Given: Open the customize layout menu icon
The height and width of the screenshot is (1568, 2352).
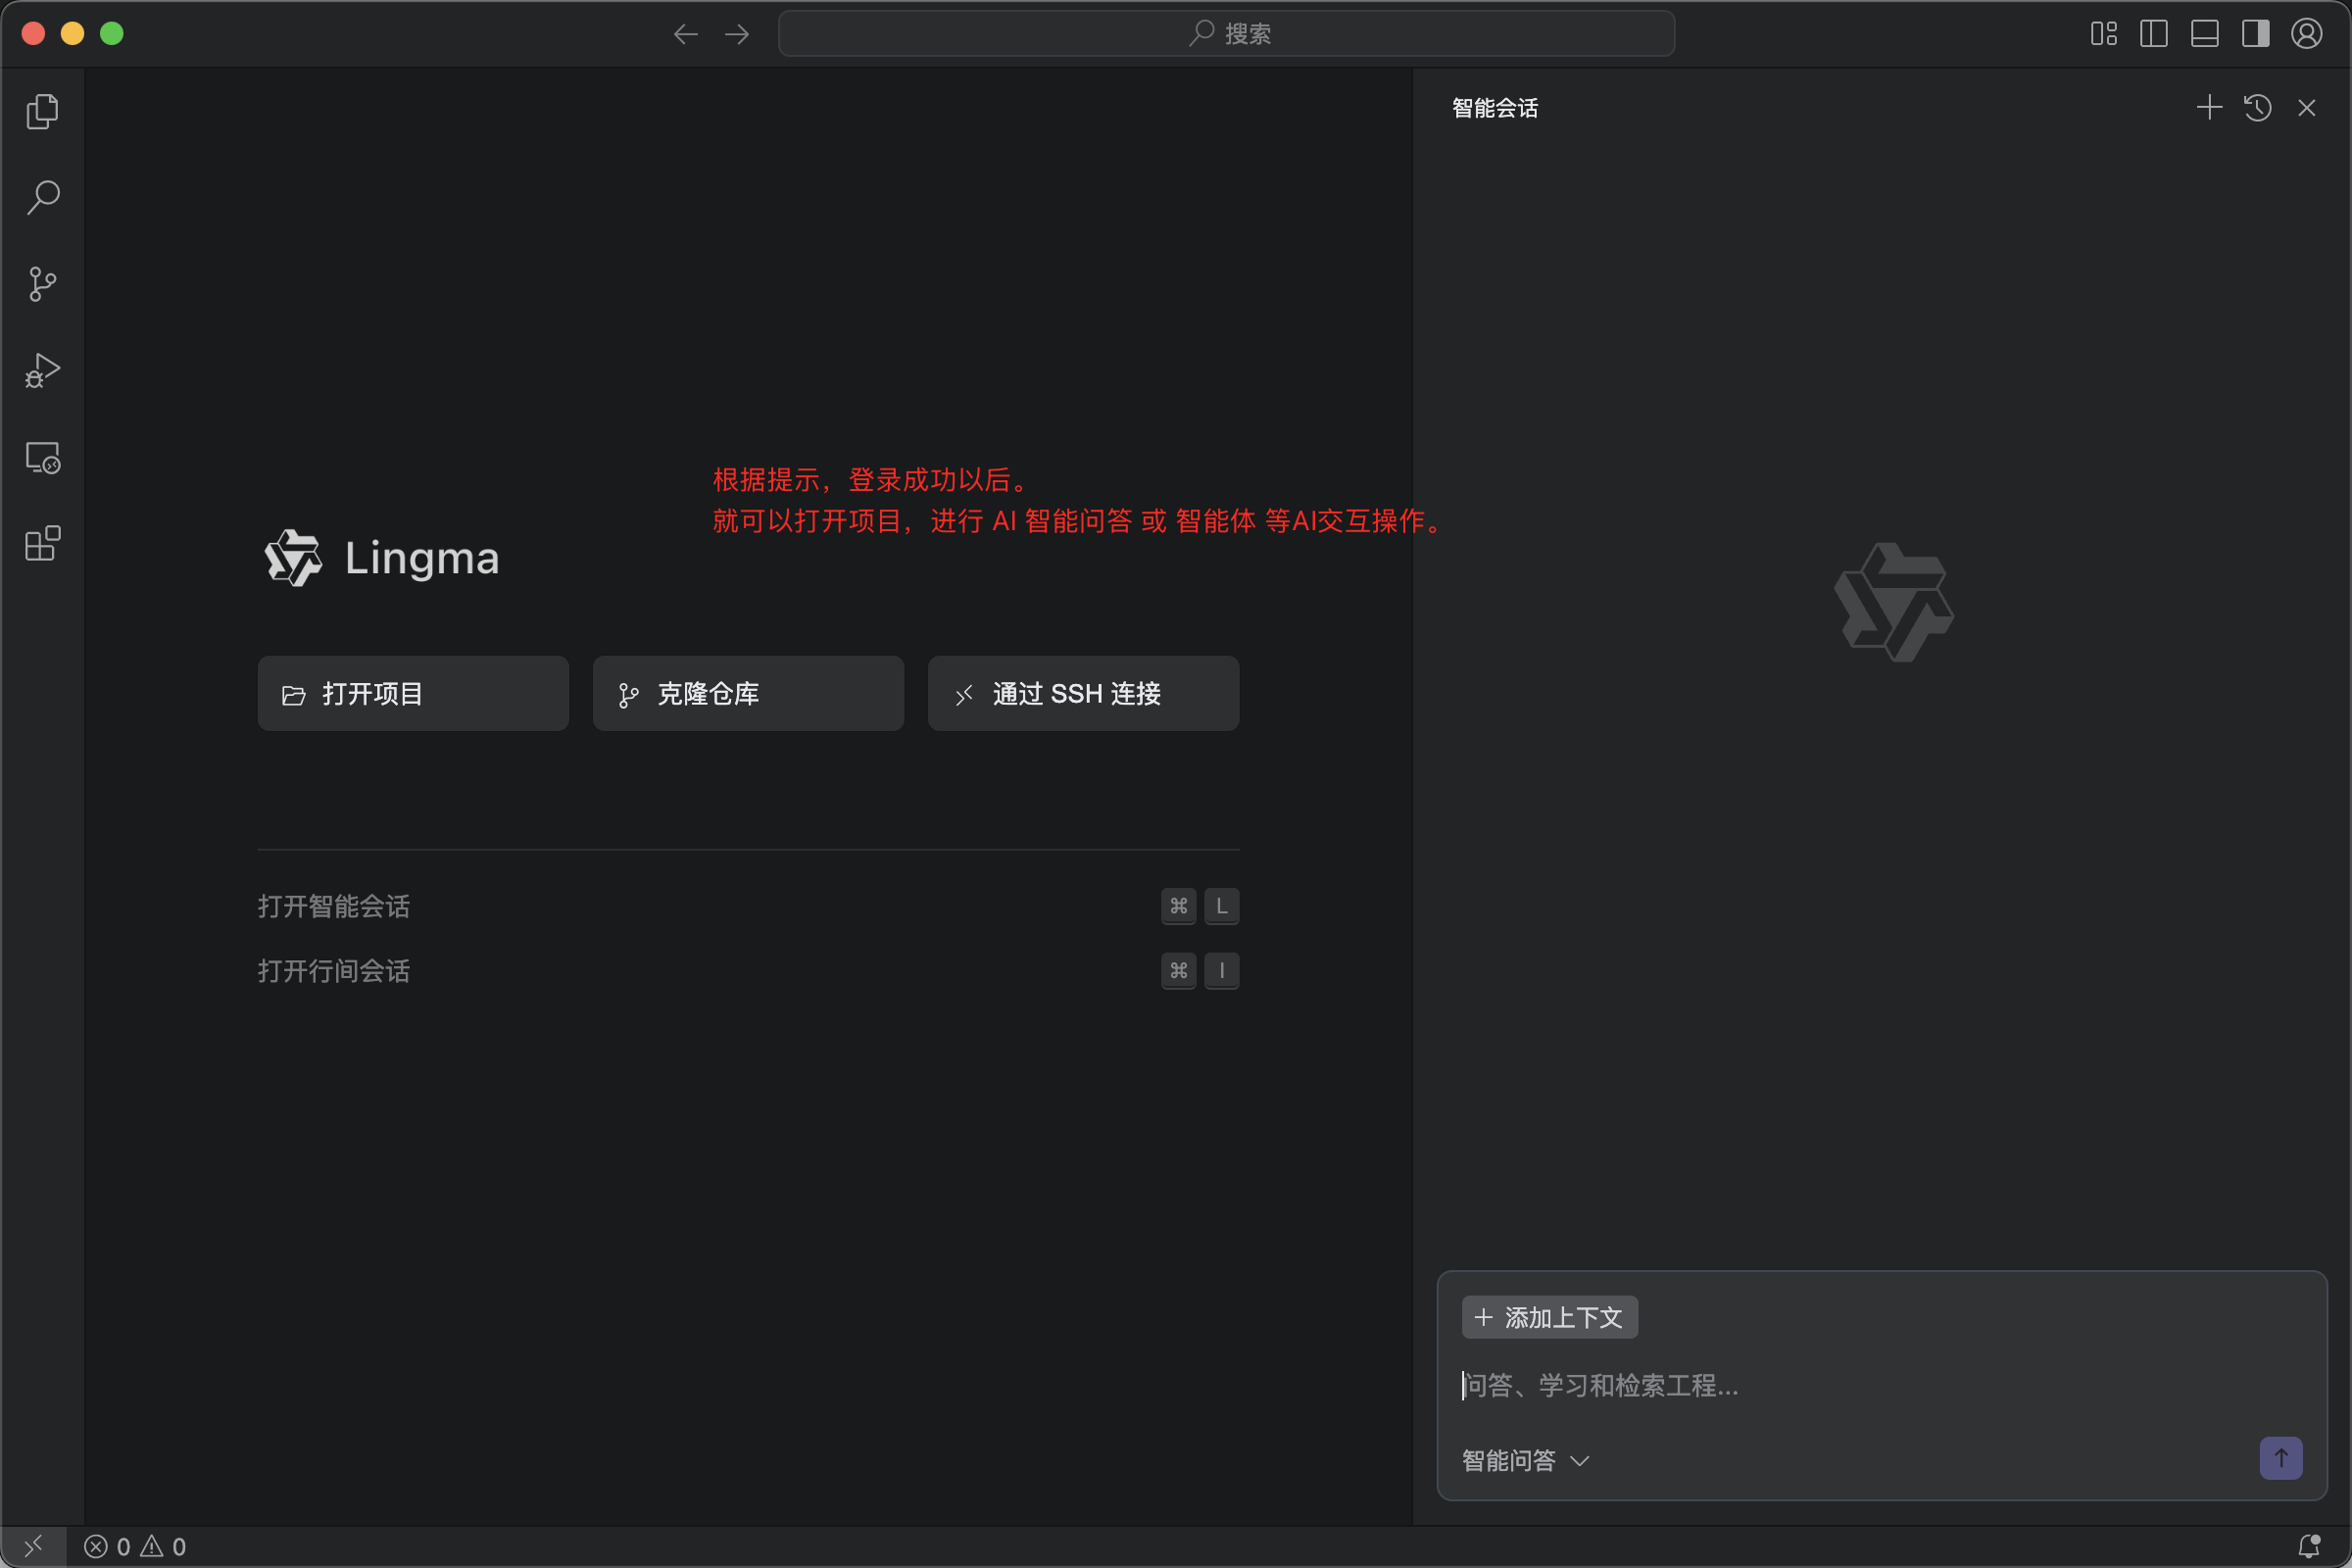Looking at the screenshot, I should tap(2103, 34).
